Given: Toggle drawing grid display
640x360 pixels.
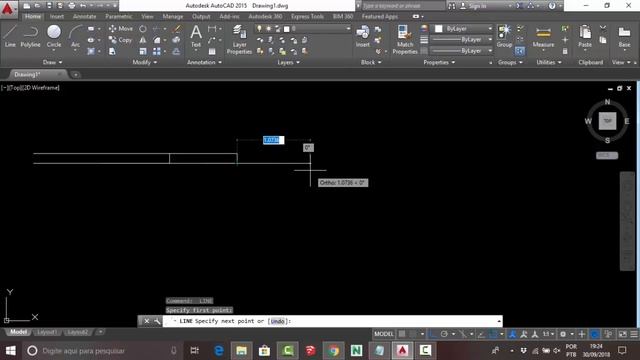Looking at the screenshot, I should pos(402,334).
